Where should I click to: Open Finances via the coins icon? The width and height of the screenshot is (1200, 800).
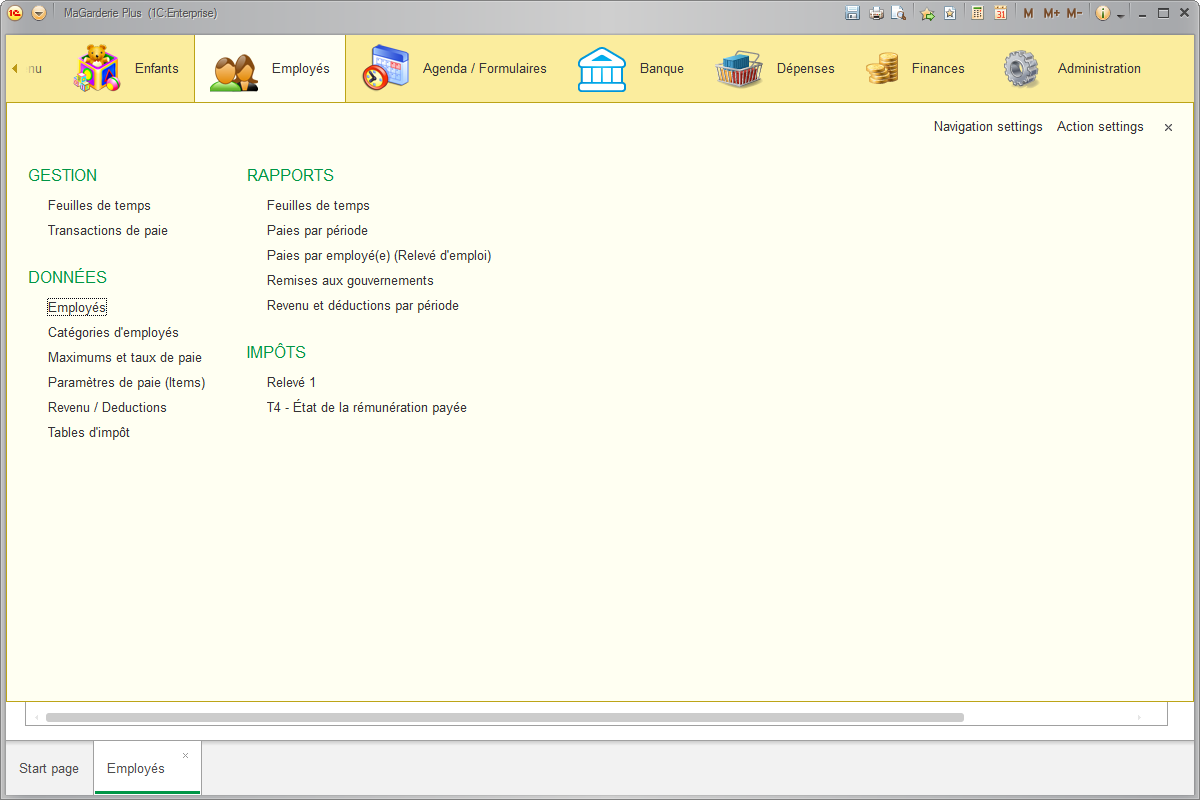tap(881, 67)
